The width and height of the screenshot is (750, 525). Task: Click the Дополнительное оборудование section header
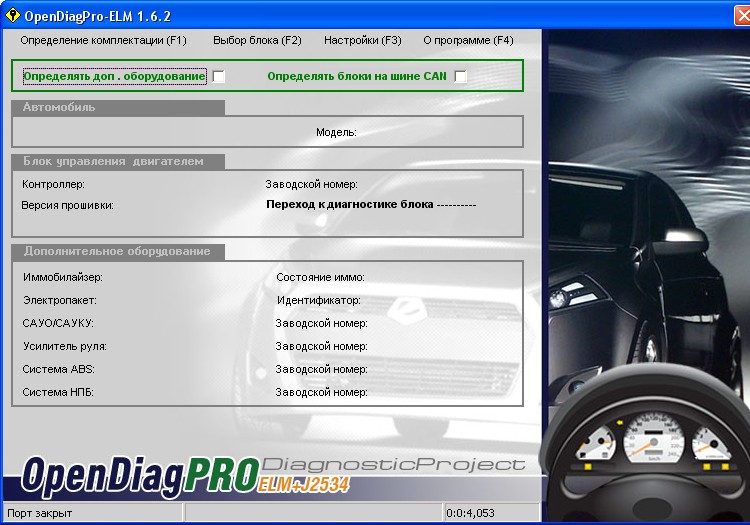117,251
